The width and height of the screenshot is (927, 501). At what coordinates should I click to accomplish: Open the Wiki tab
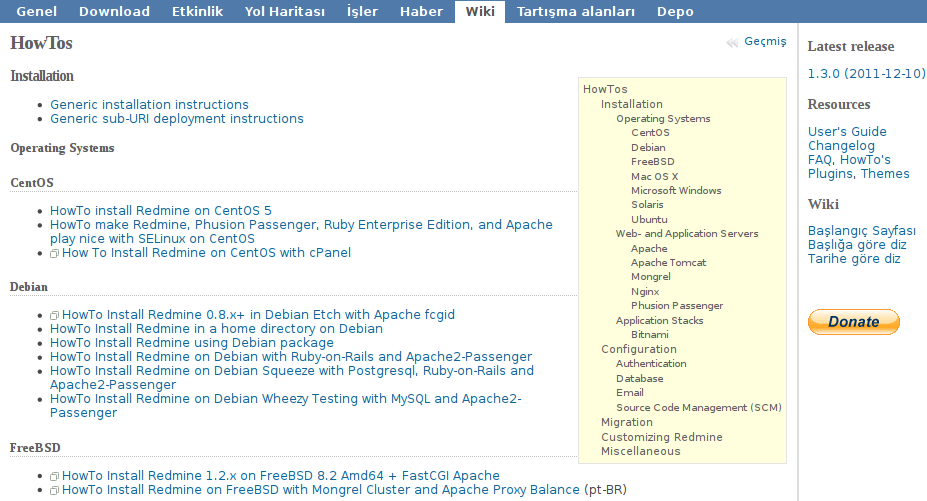479,12
